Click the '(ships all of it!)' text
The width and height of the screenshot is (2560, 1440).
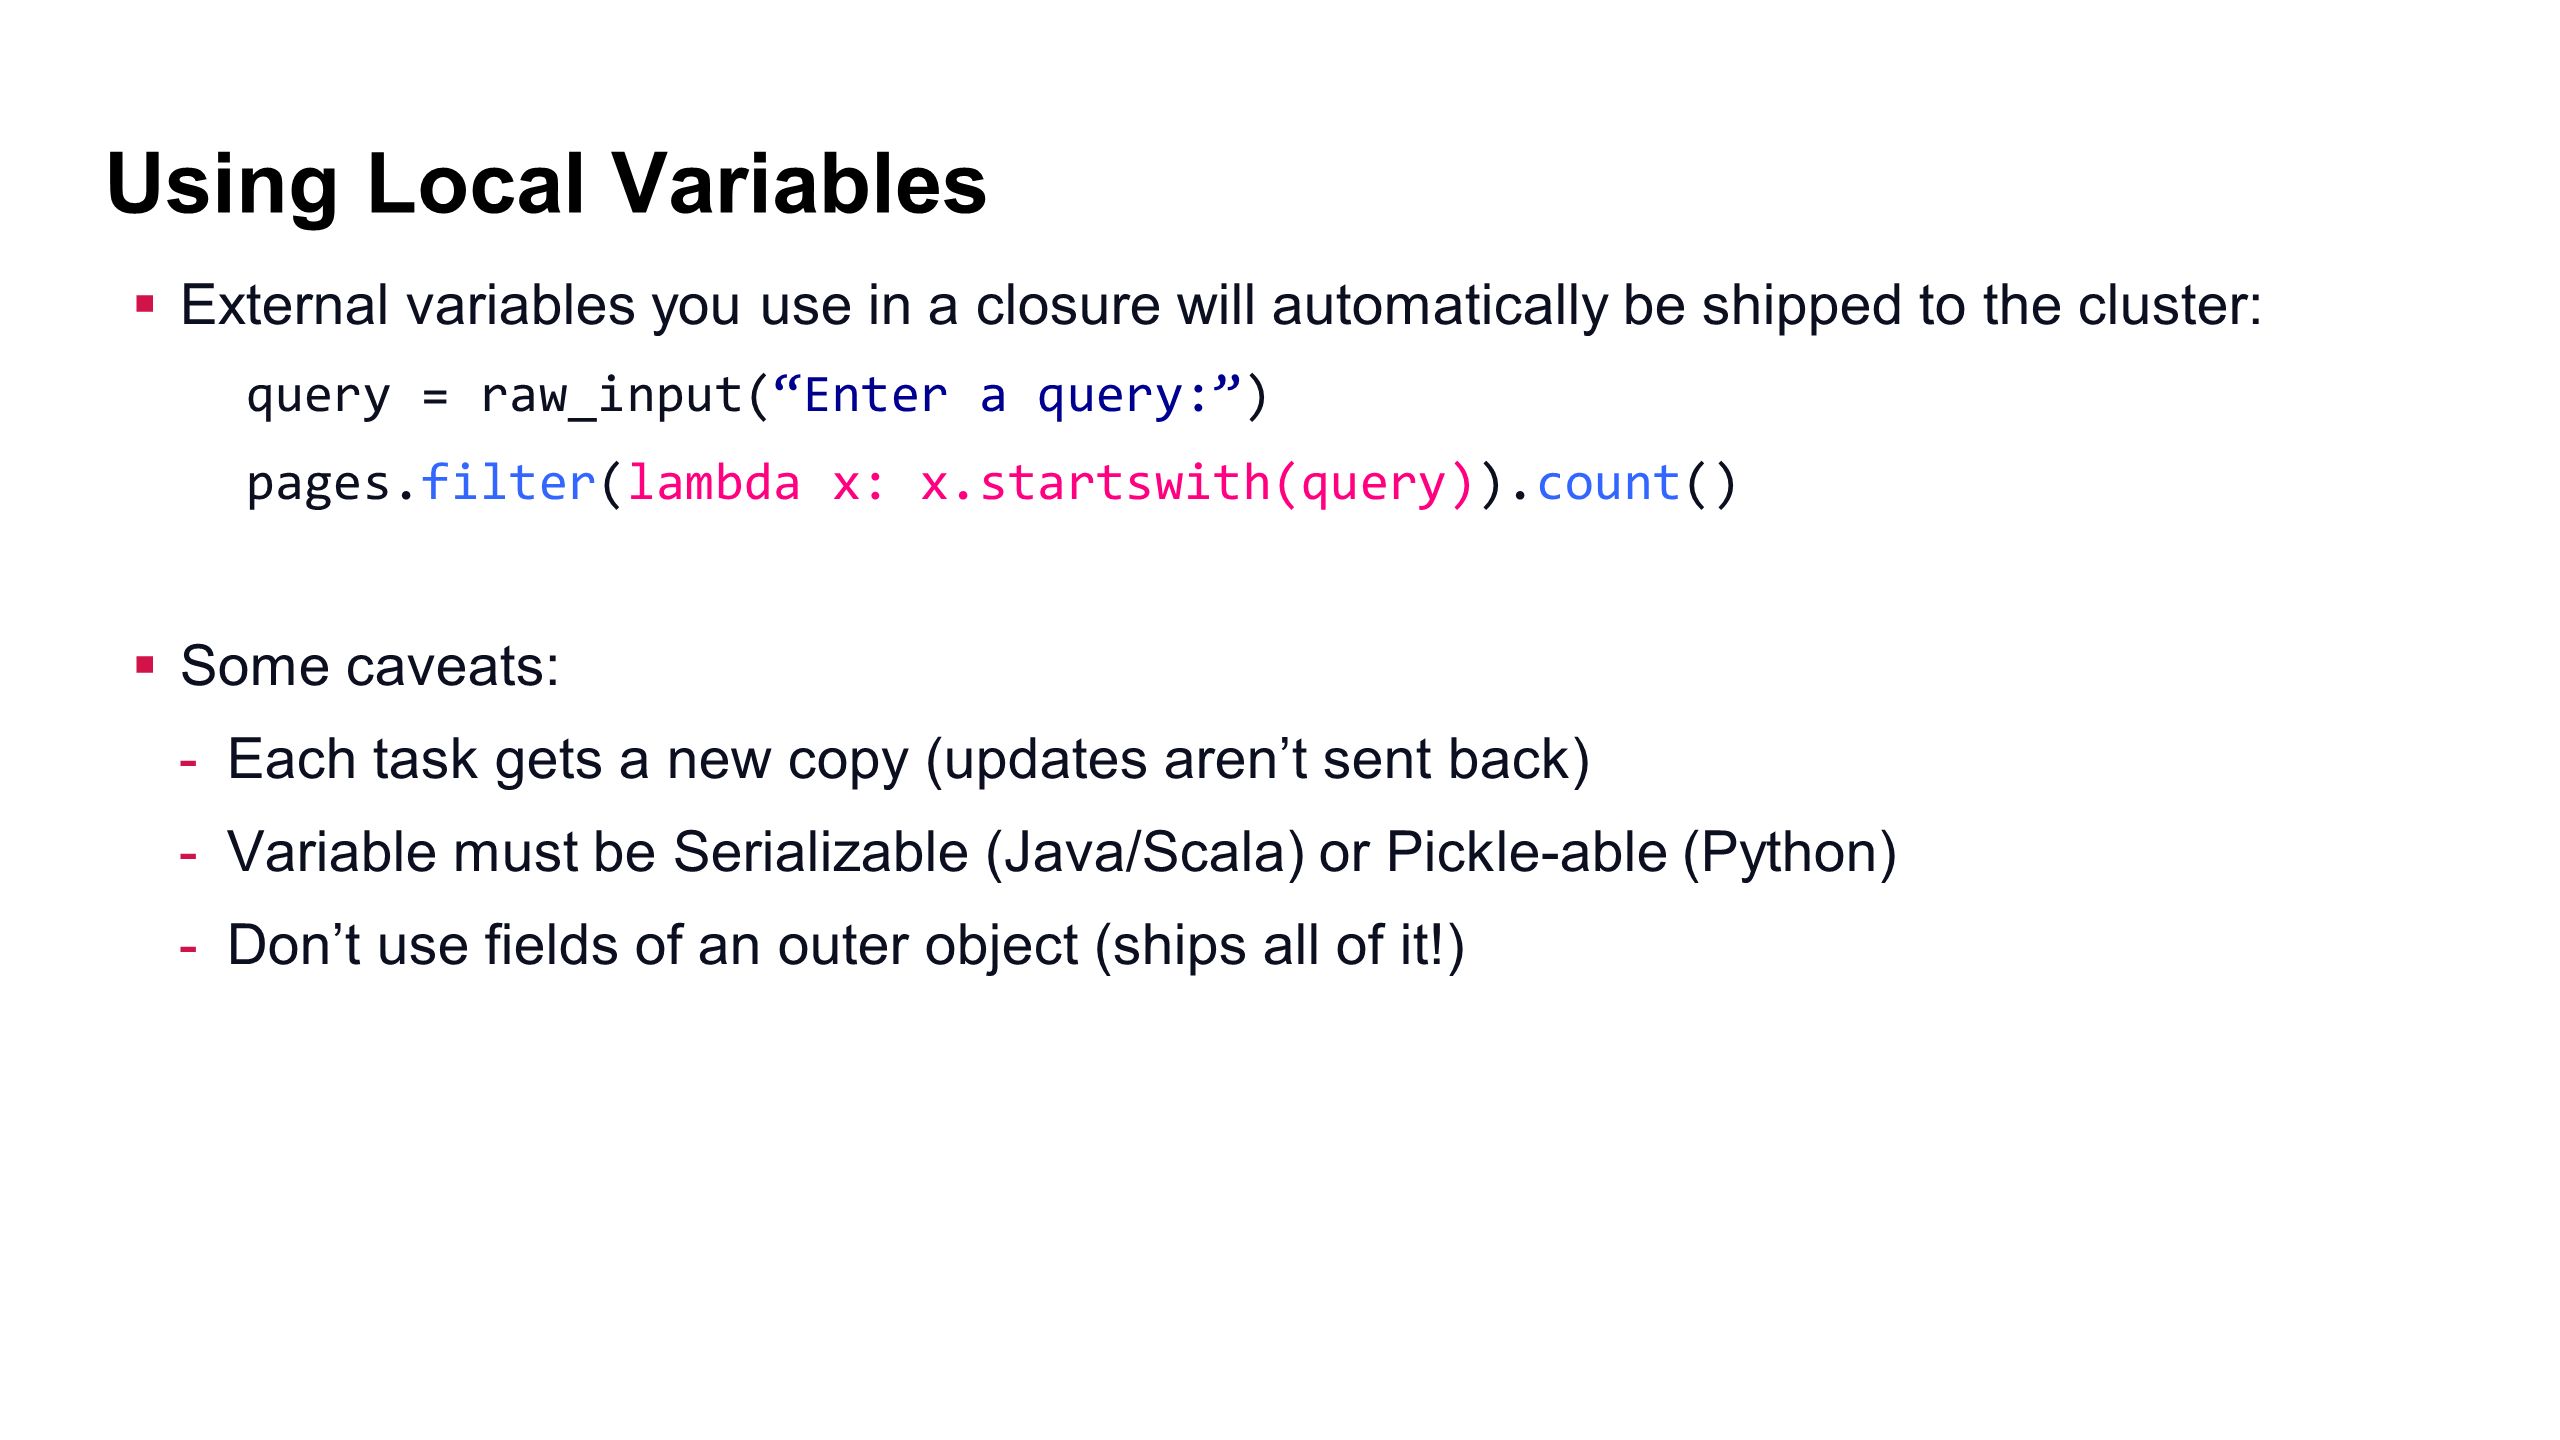[x=1280, y=946]
